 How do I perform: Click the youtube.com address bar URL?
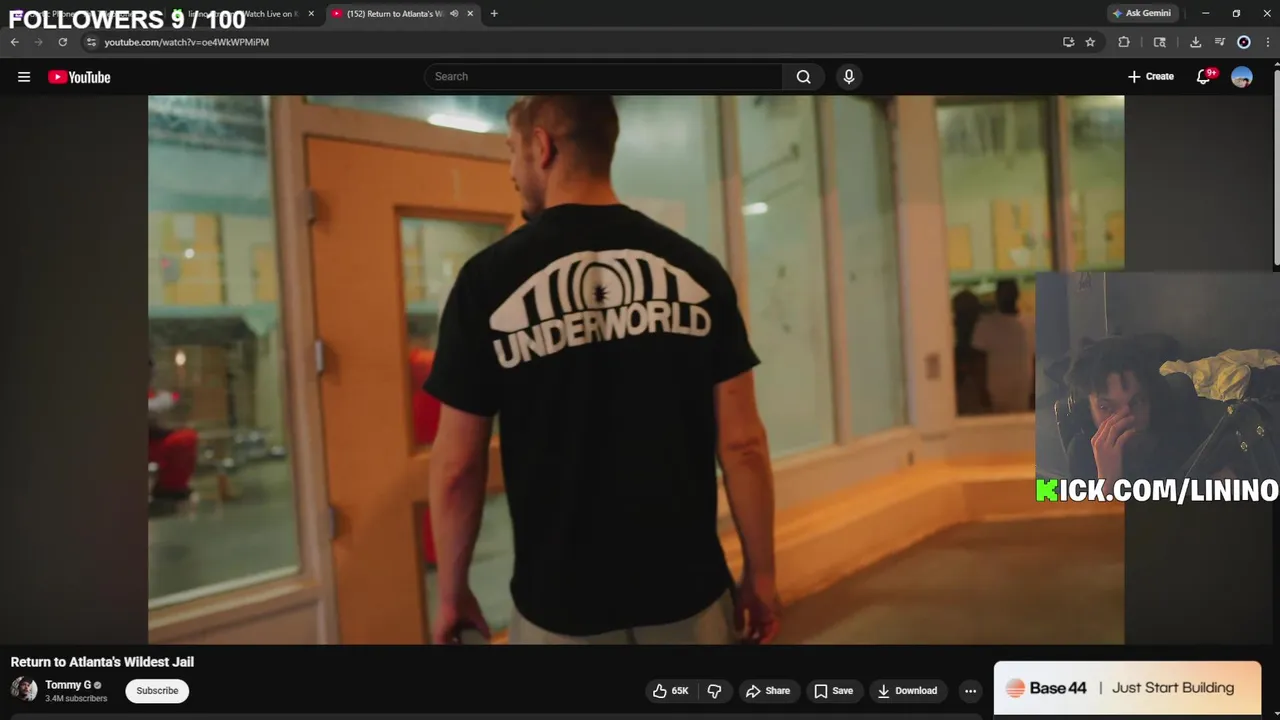pos(187,42)
